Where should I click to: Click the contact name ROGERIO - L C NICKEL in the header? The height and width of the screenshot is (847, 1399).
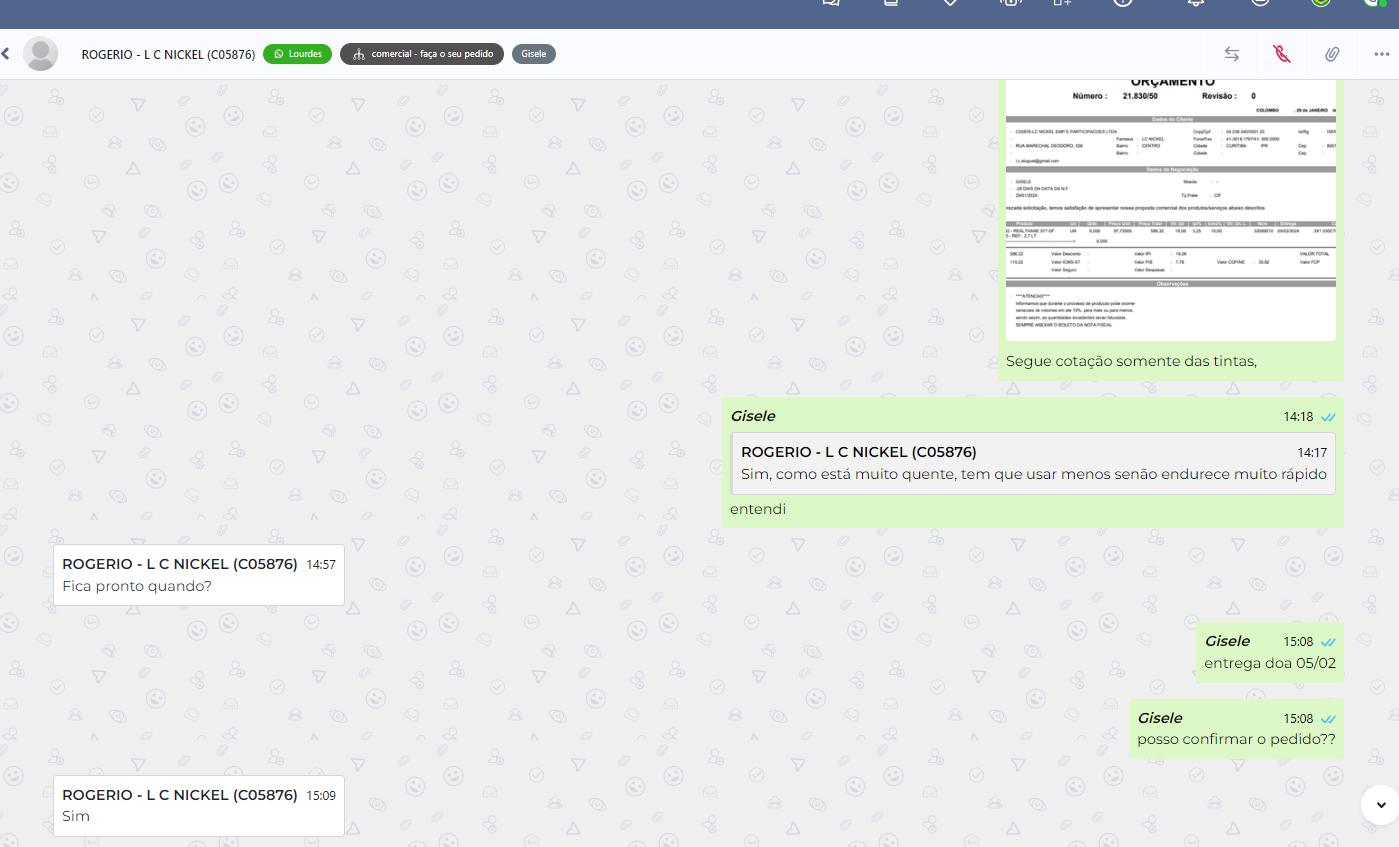point(168,54)
